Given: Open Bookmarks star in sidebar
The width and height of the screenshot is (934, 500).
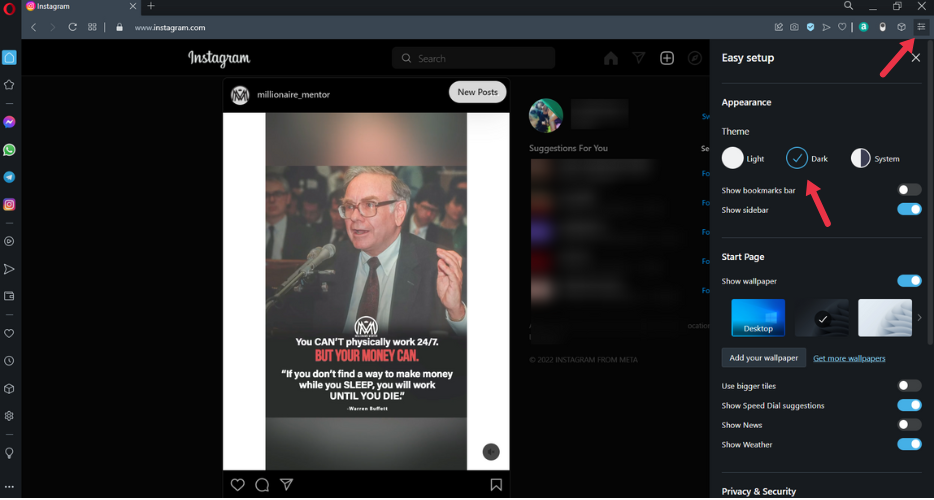Looking at the screenshot, I should coord(9,85).
